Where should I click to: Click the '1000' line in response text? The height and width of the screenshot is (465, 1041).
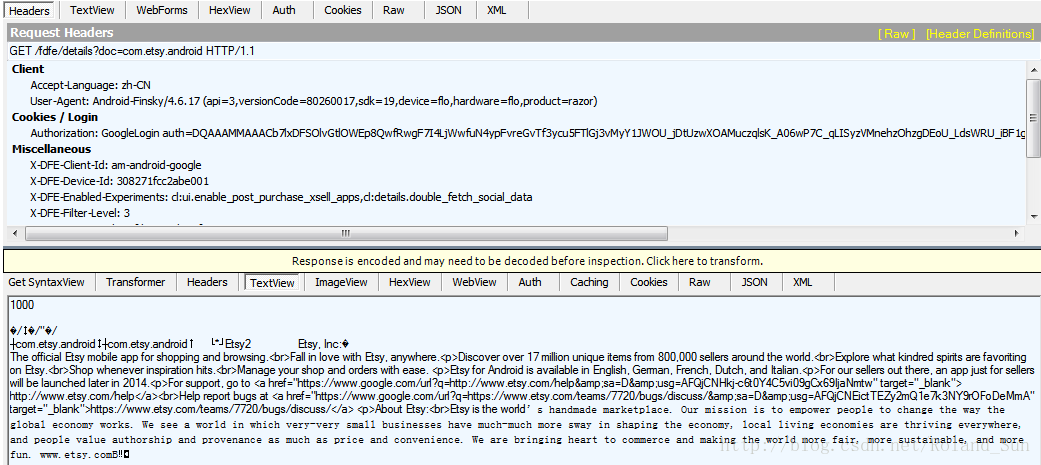[x=23, y=305]
